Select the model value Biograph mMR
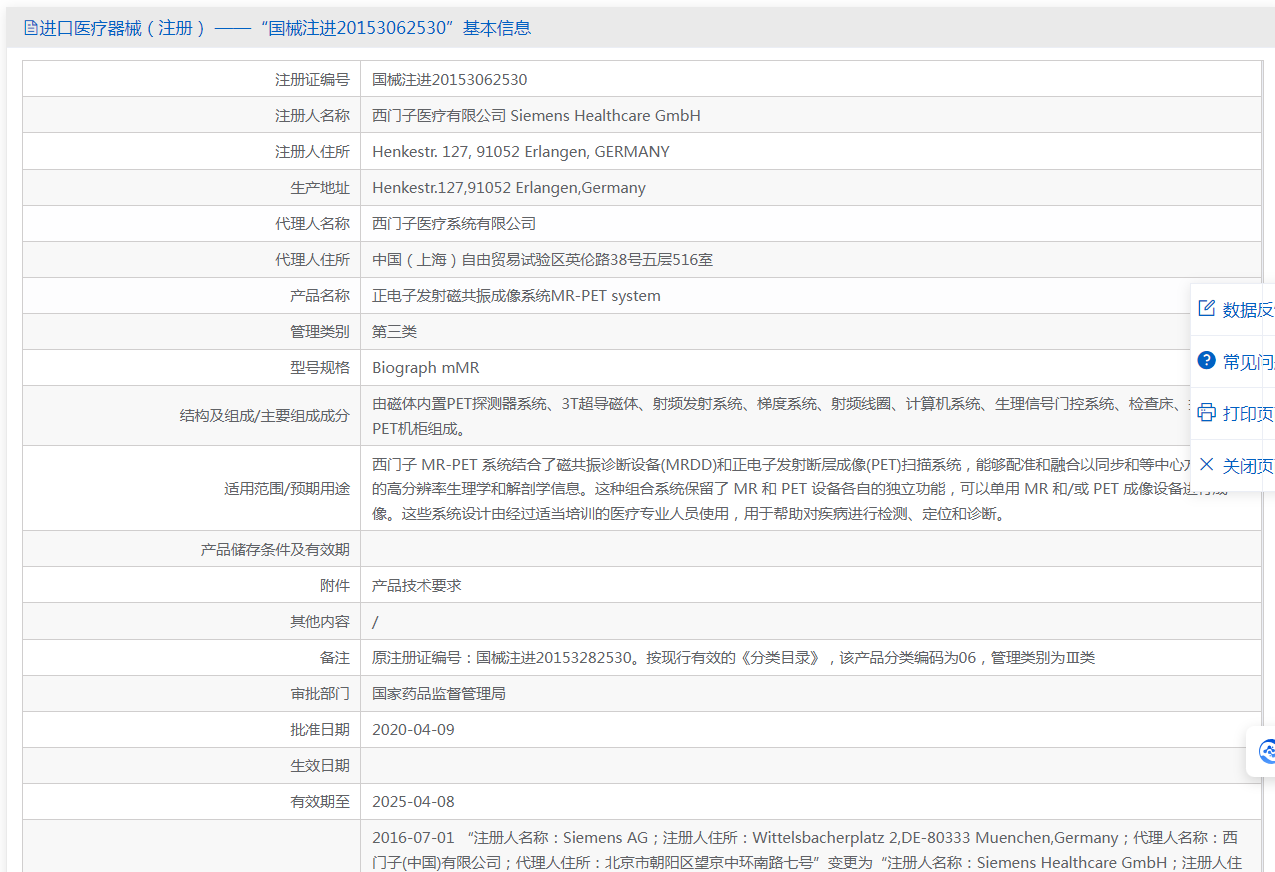 coord(426,367)
